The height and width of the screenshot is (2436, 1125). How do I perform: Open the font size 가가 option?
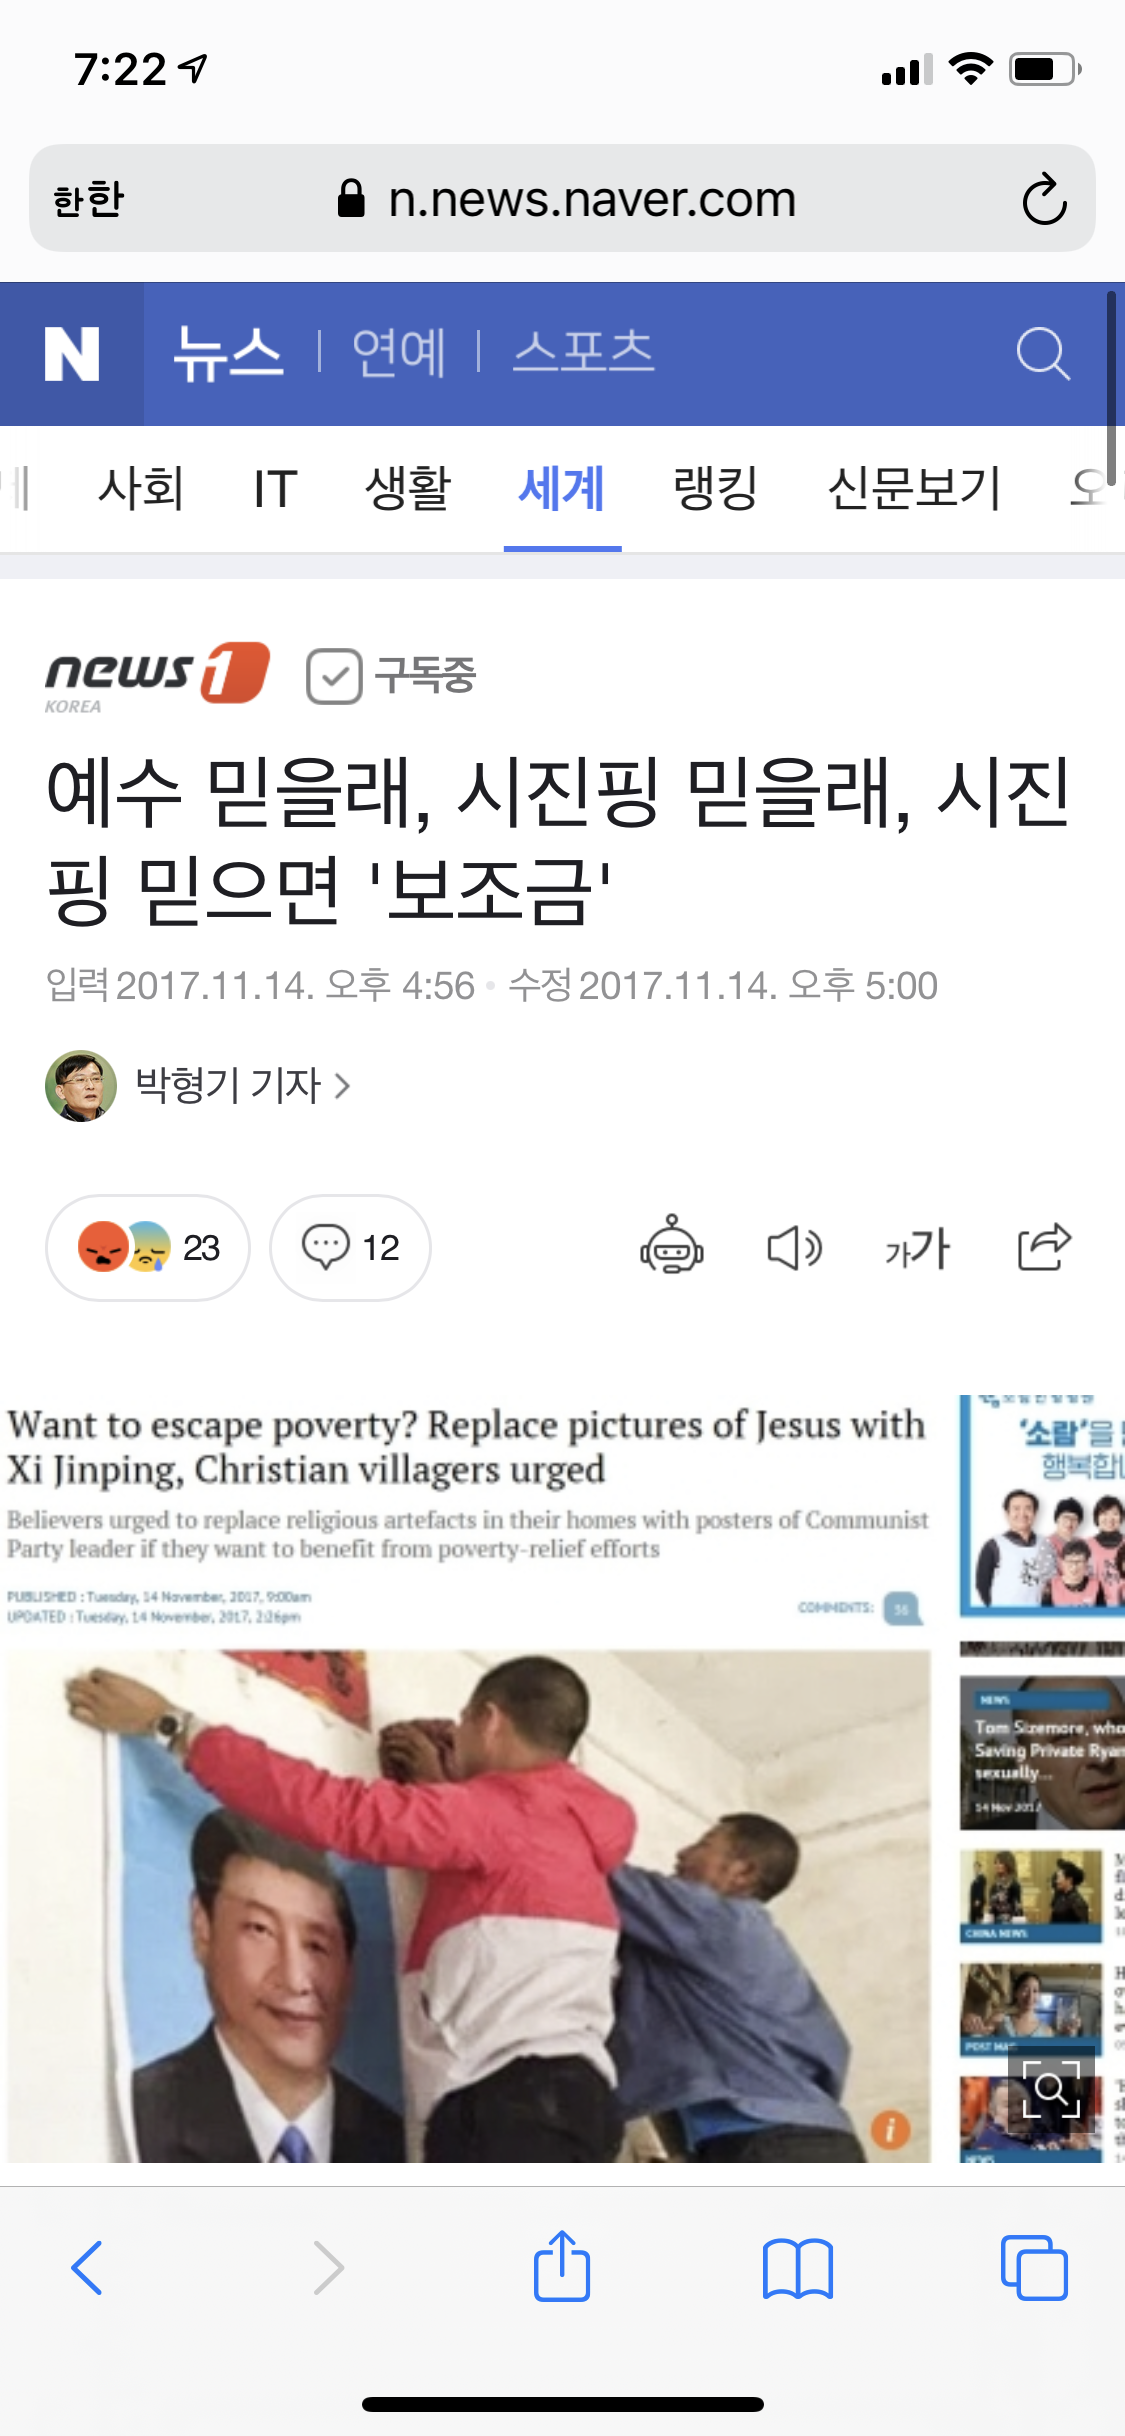point(918,1248)
